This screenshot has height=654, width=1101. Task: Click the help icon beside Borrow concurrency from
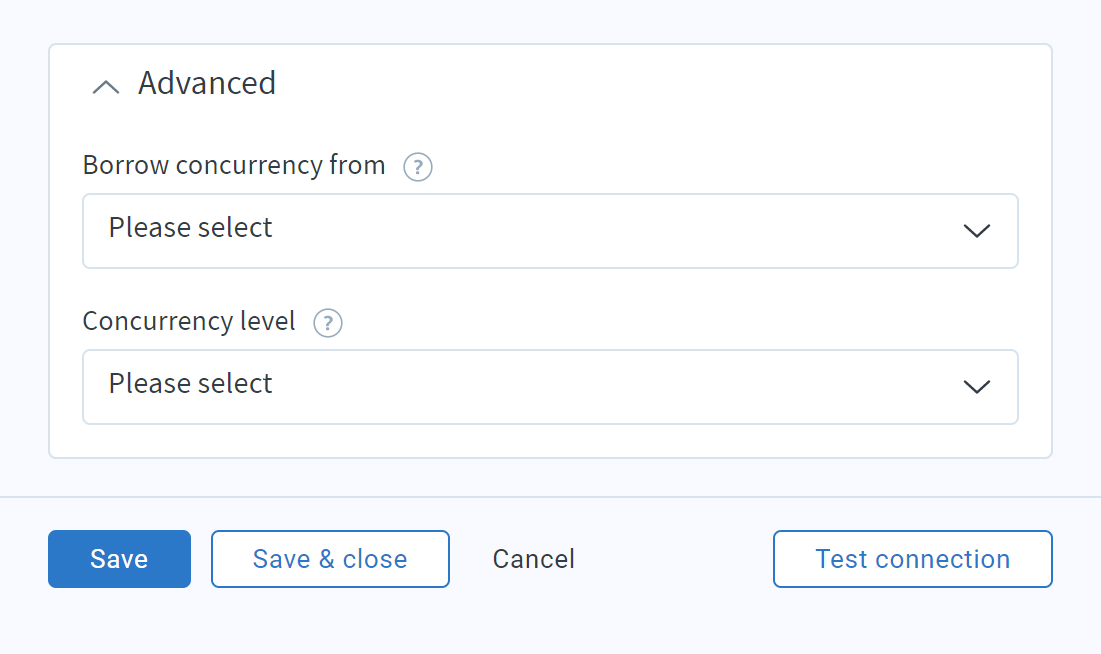tap(418, 167)
